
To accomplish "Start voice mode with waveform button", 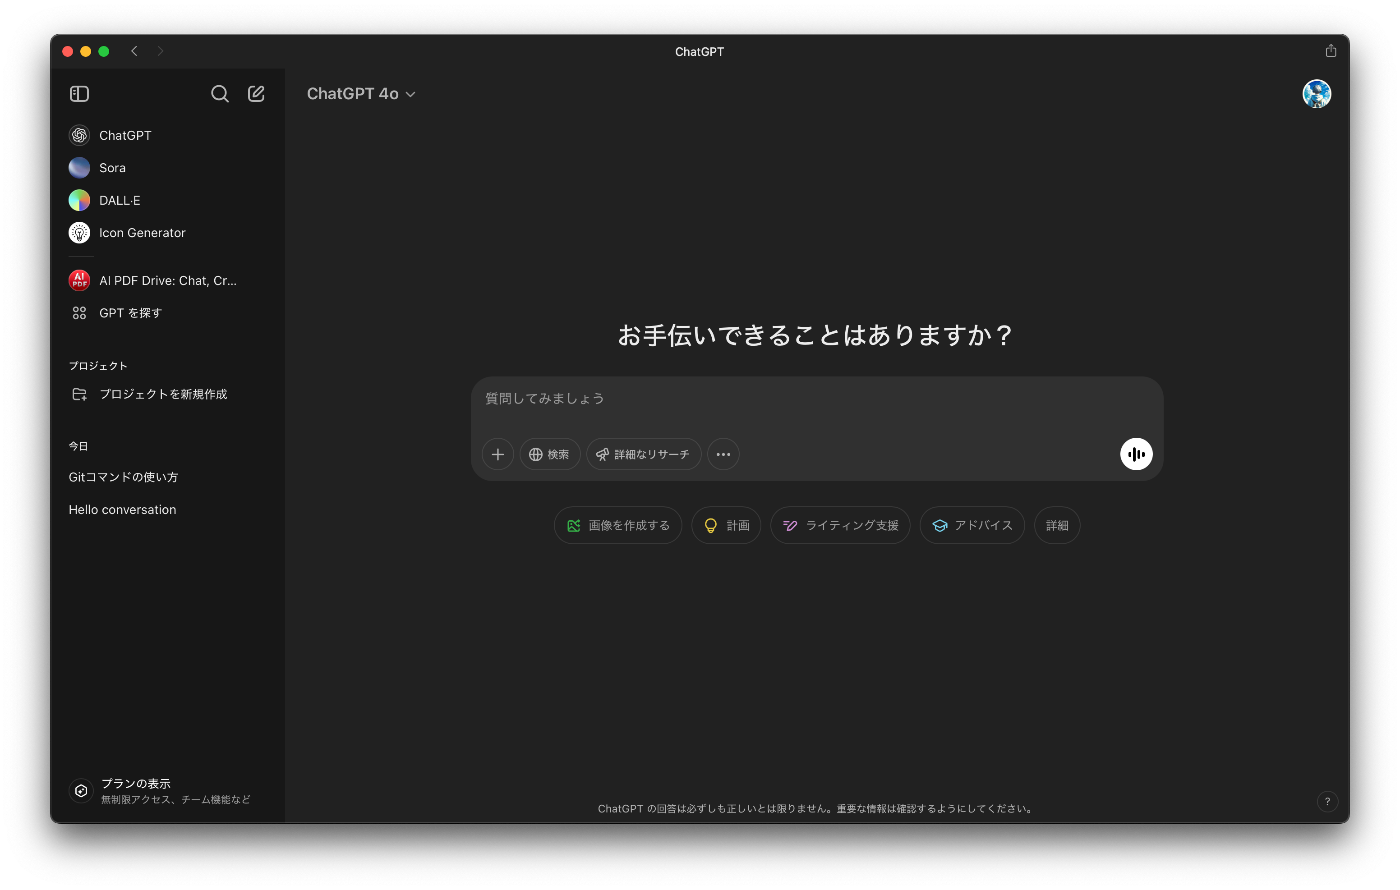I will point(1136,454).
